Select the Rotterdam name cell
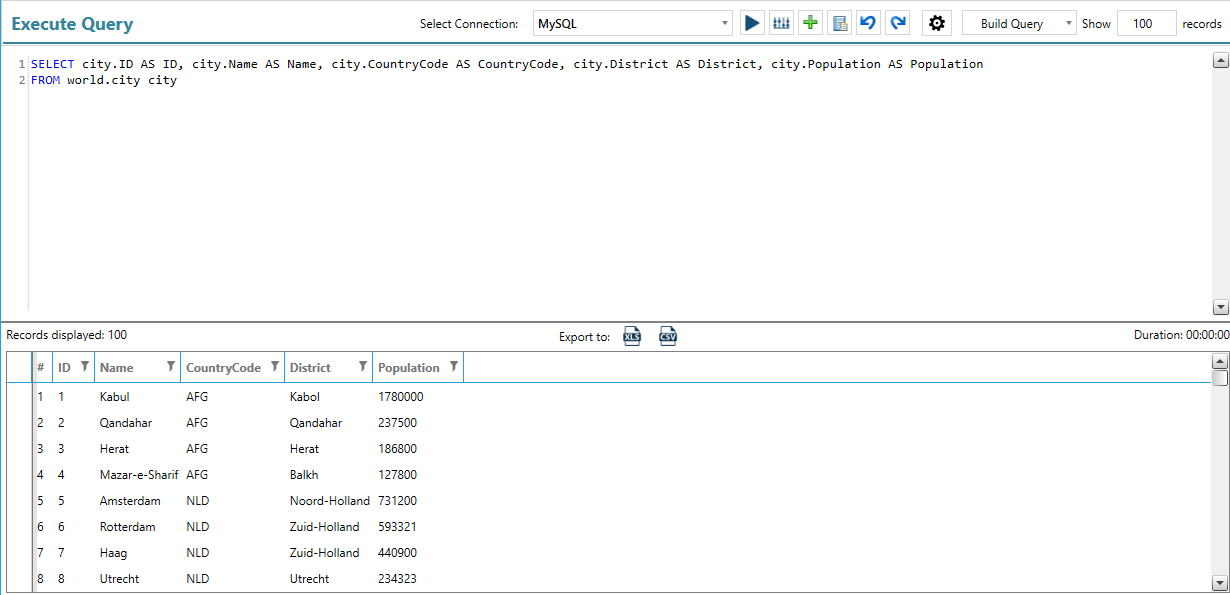Viewport: 1230px width, 595px height. 128,527
